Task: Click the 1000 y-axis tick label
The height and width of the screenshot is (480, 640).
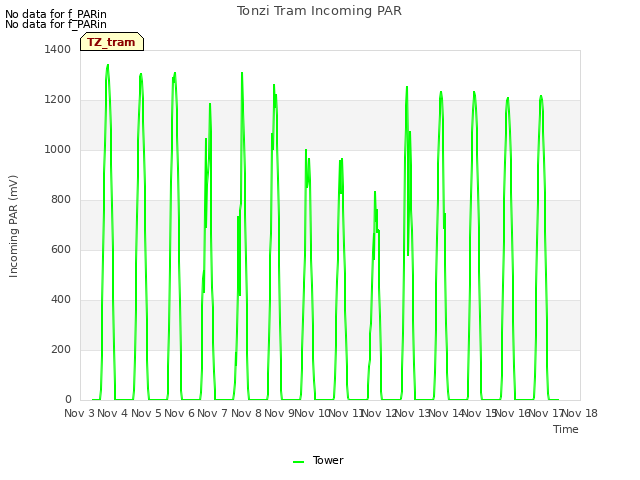Action: click(58, 149)
